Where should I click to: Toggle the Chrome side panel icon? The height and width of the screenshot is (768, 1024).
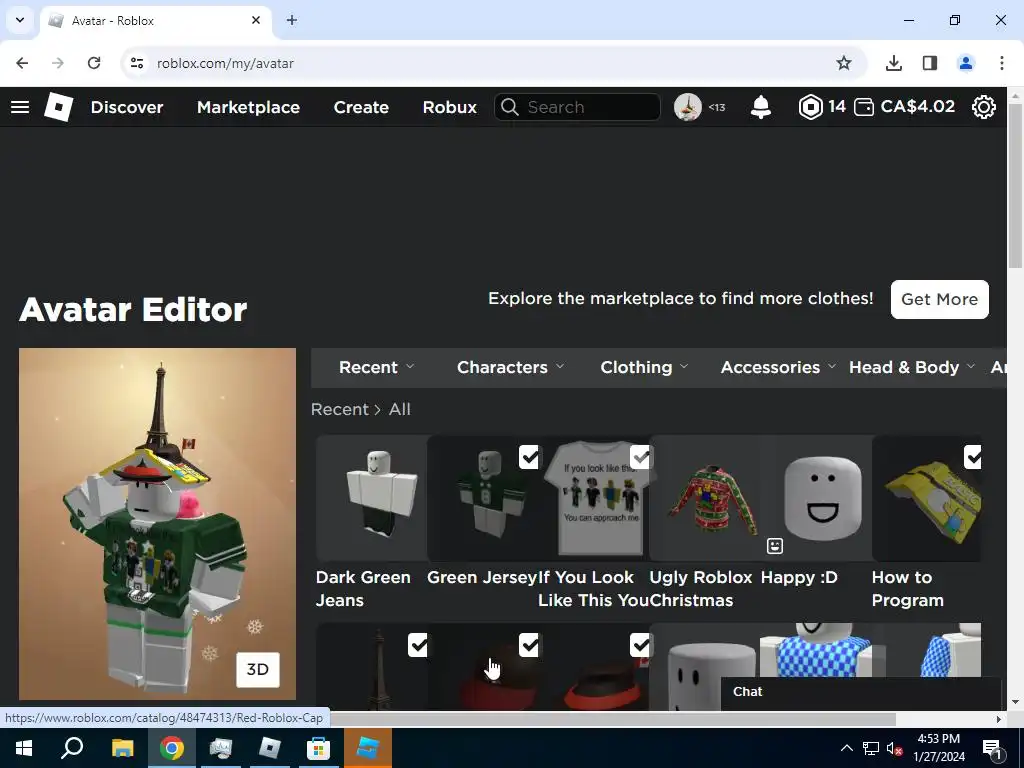(930, 63)
